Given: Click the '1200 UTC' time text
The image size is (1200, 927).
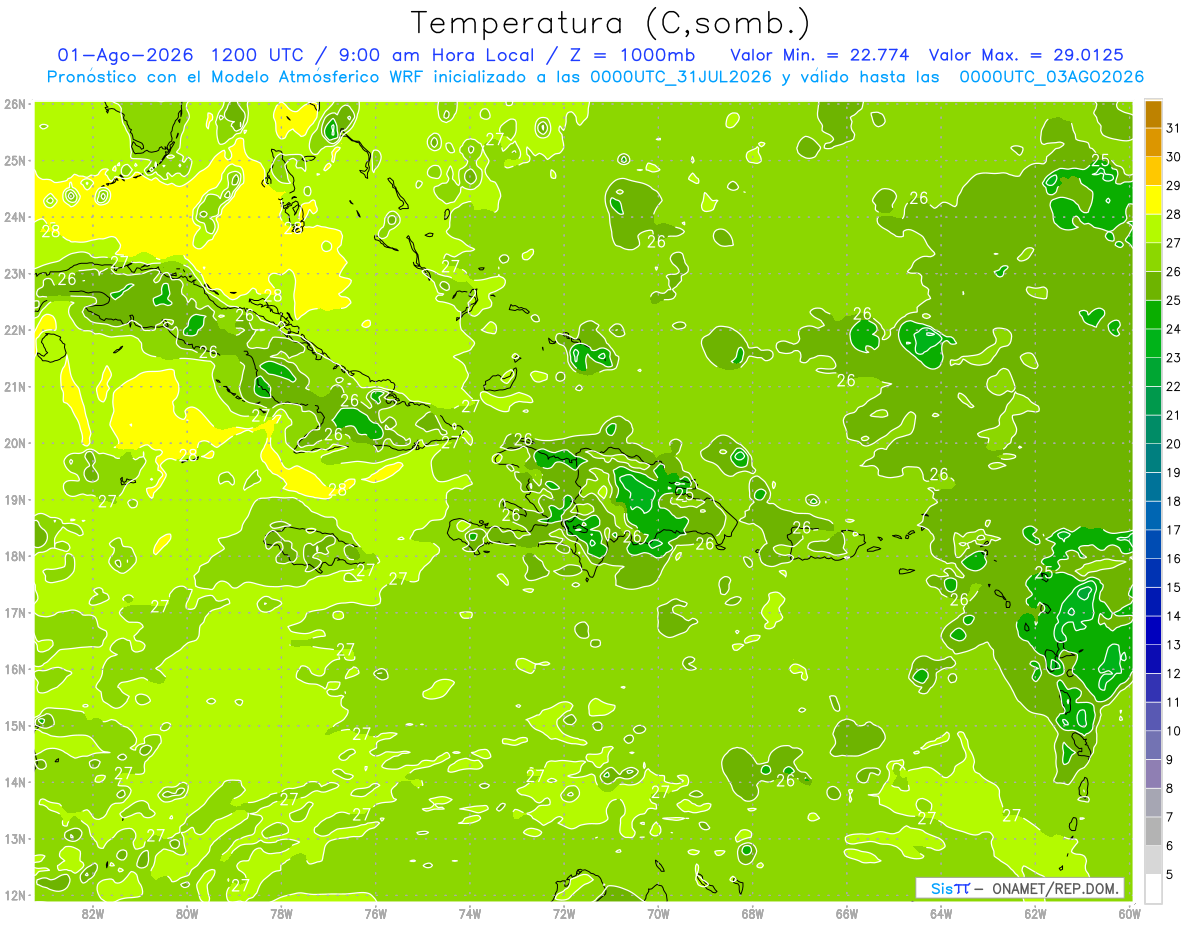Looking at the screenshot, I should coord(258,55).
